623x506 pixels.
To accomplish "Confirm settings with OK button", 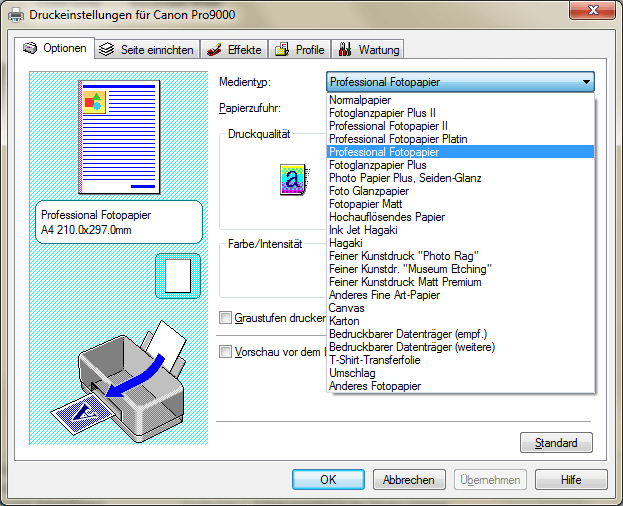I will coord(328,480).
